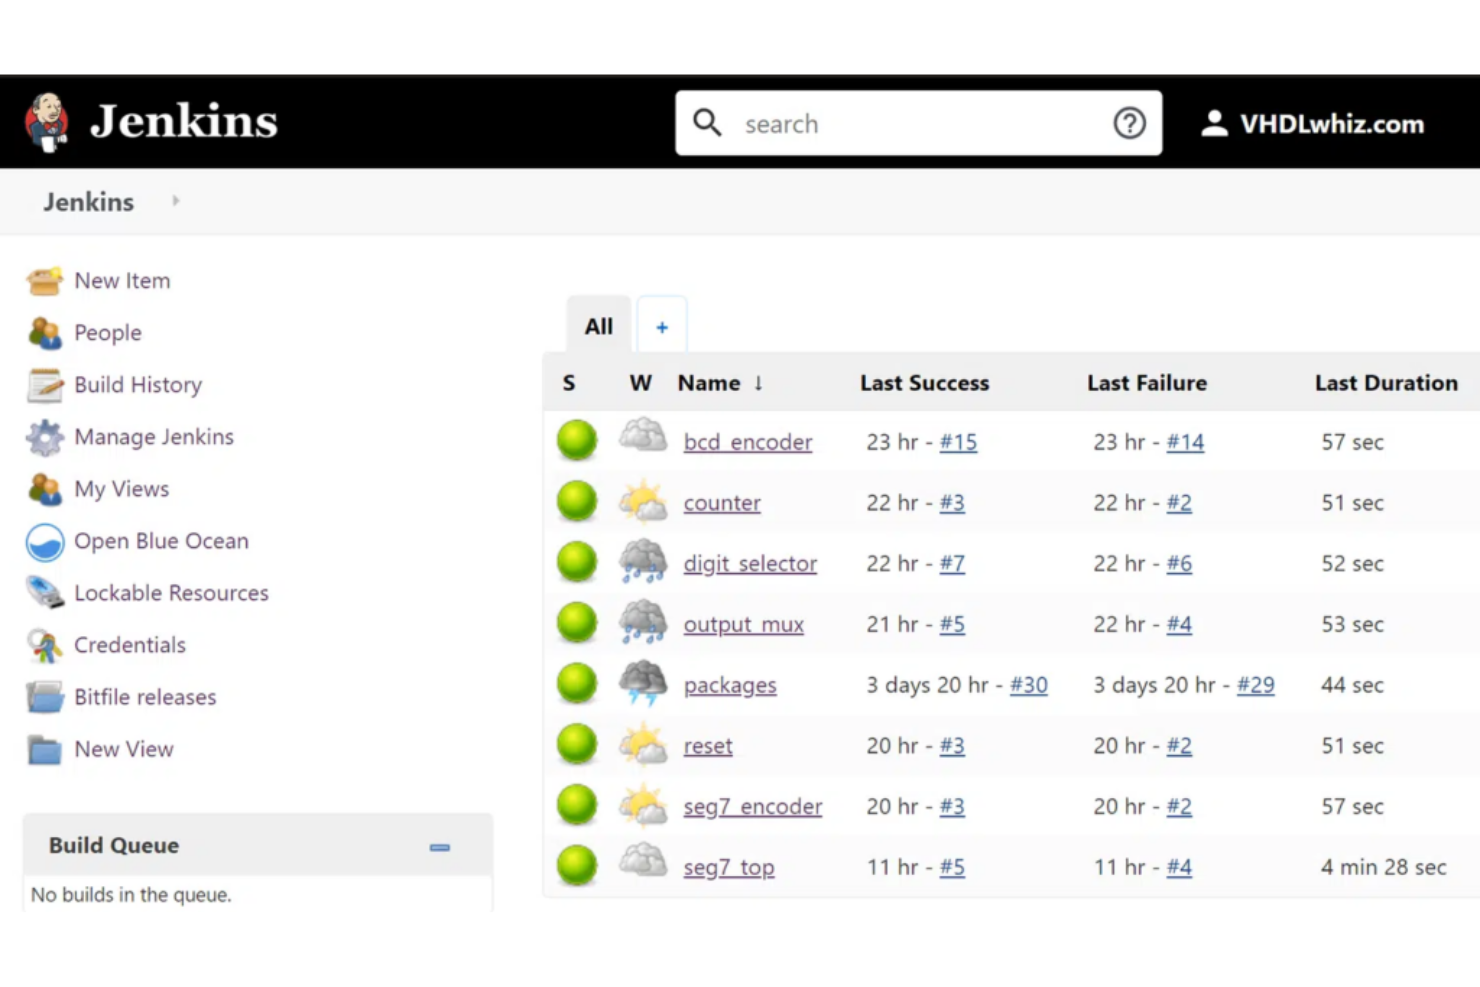Click the green status ball for seg7_top
The height and width of the screenshot is (987, 1480).
[x=576, y=865]
